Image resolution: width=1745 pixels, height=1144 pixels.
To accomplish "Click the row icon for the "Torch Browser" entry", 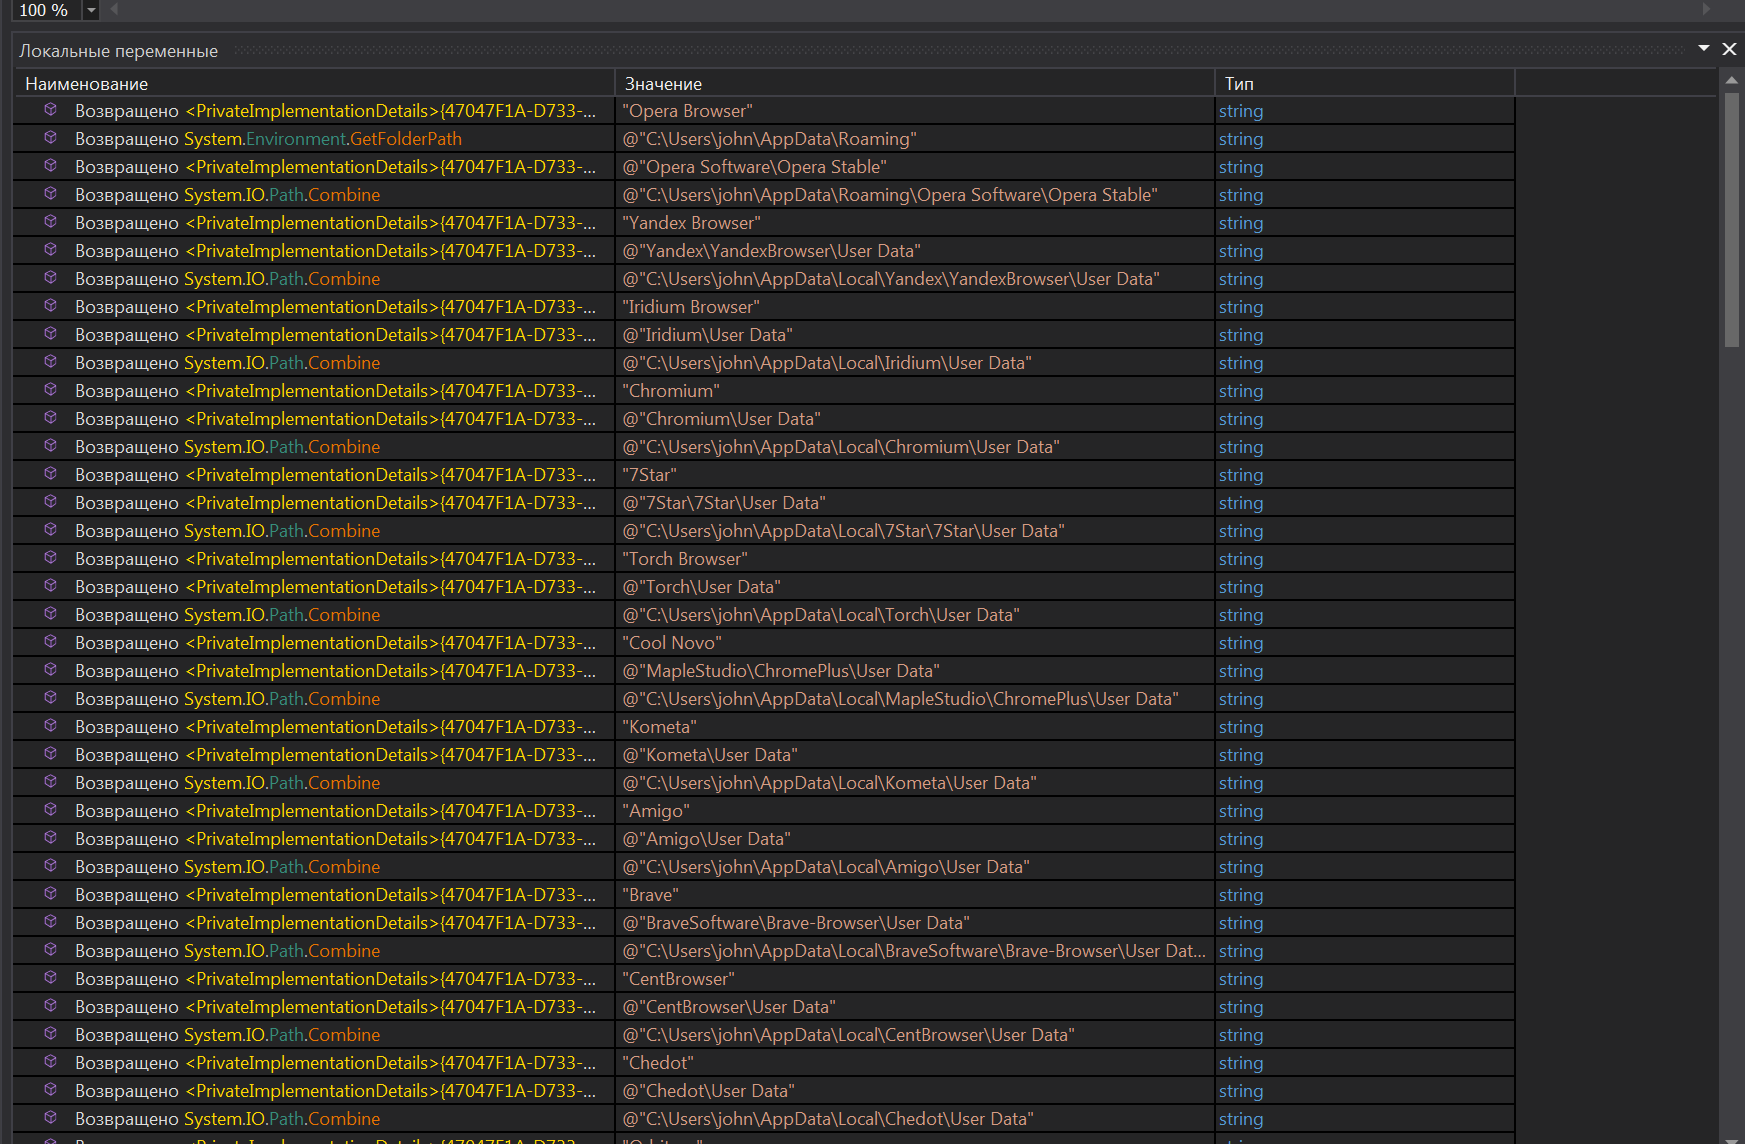I will point(50,558).
